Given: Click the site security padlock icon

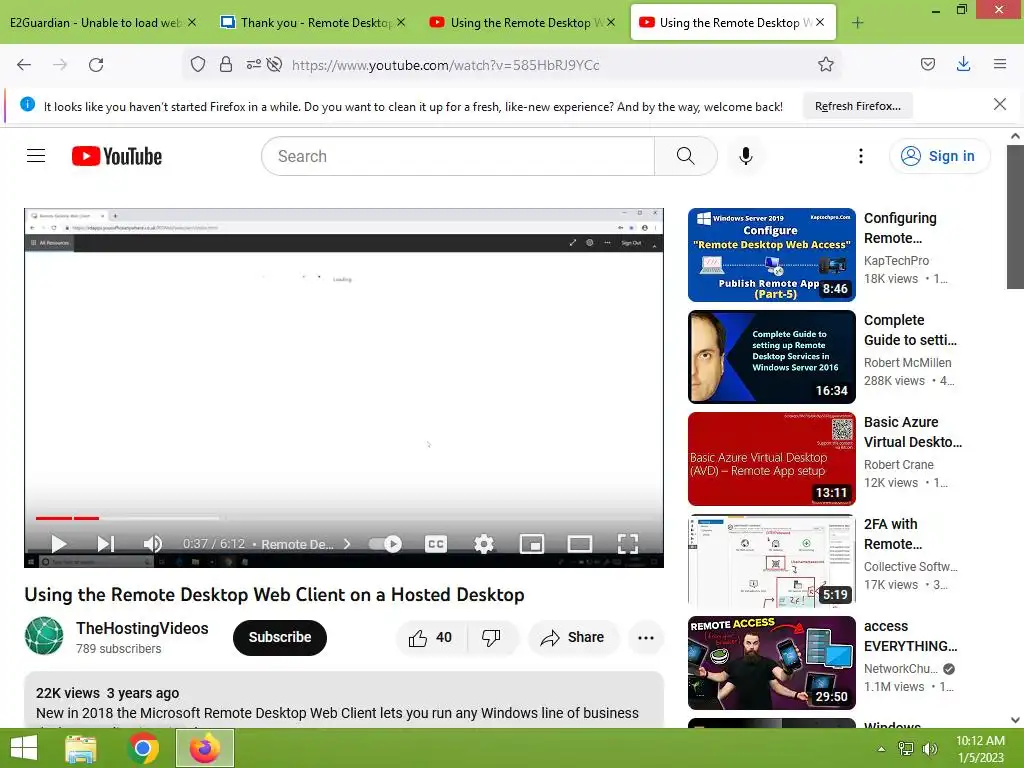Looking at the screenshot, I should point(226,64).
